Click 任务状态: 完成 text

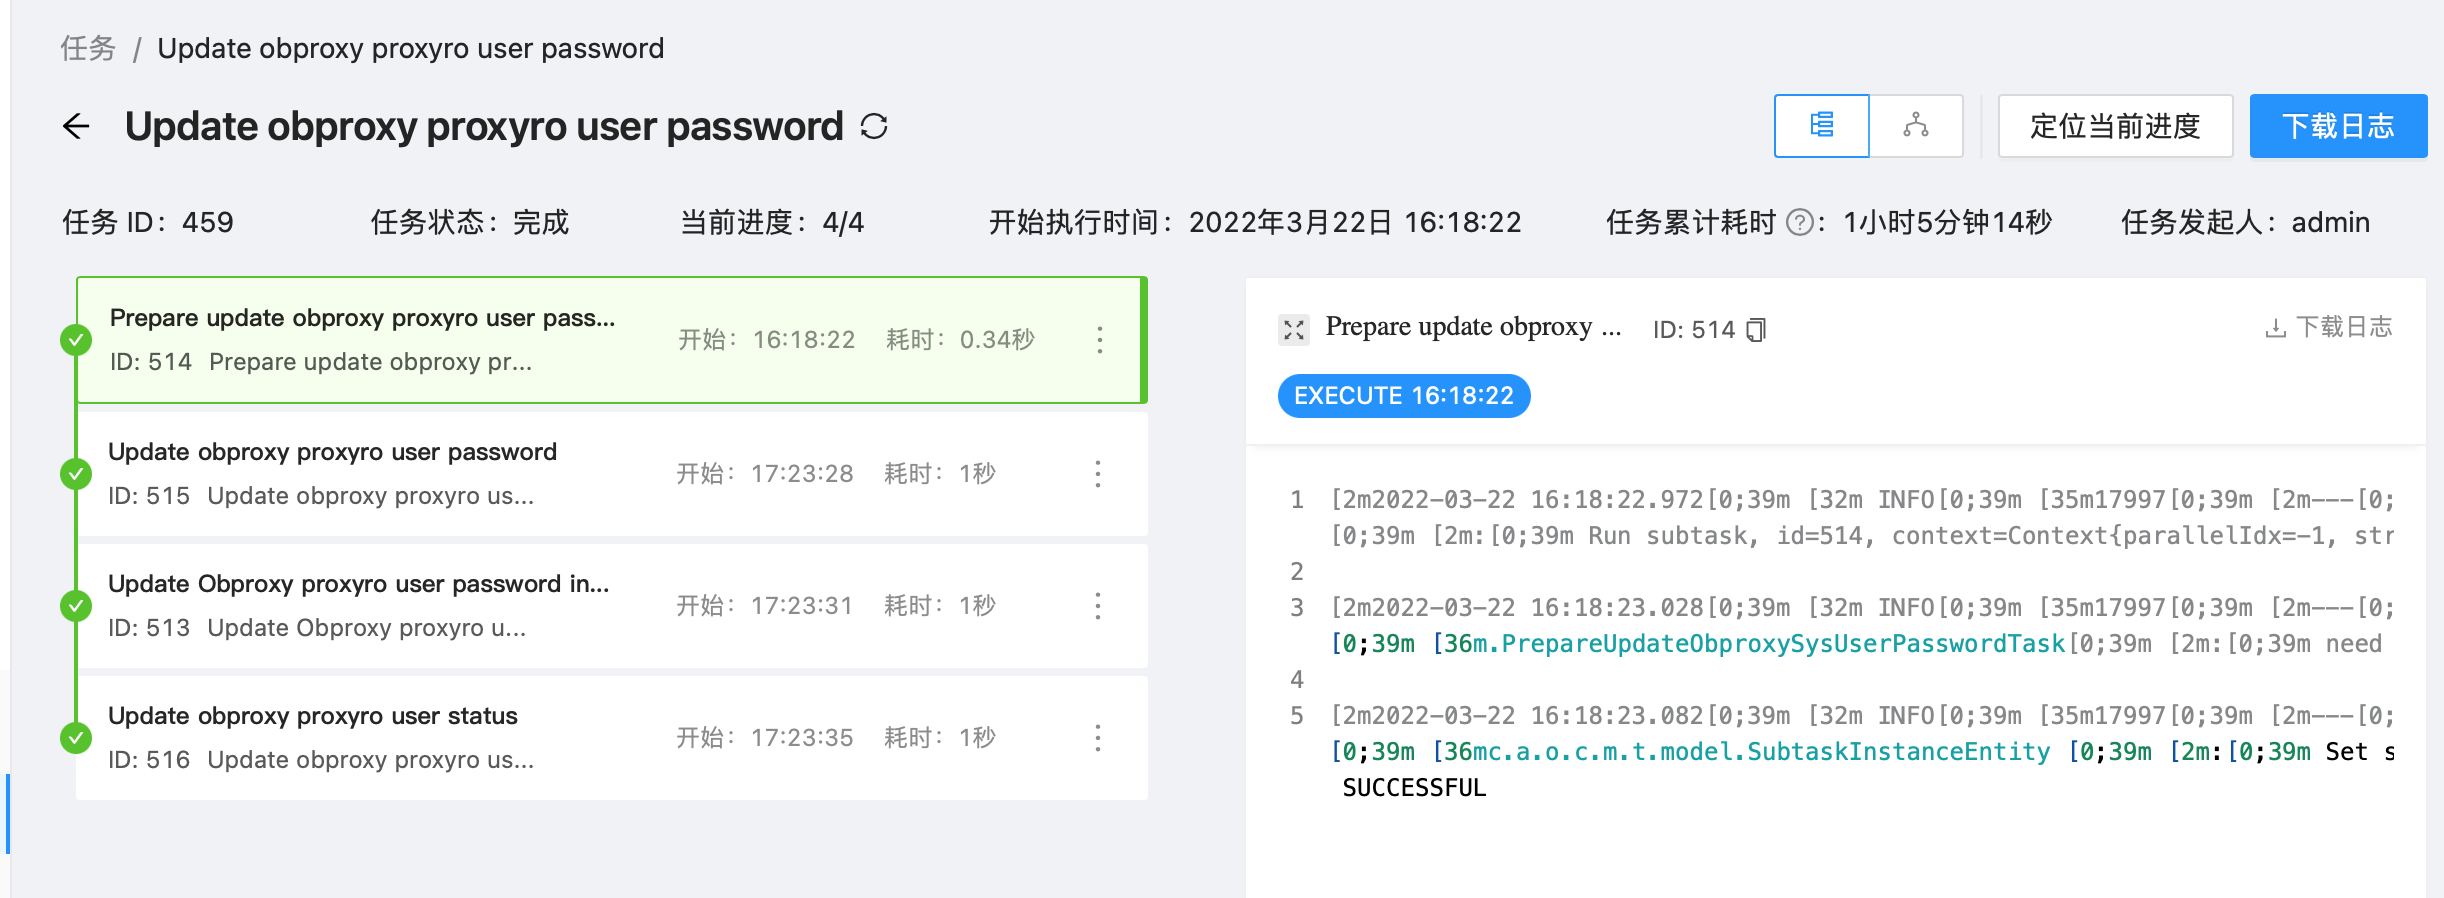coord(470,222)
